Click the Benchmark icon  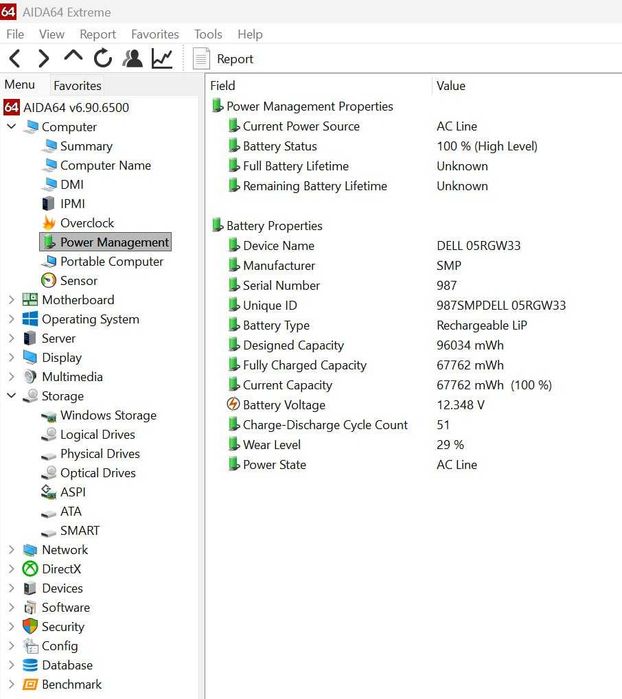(x=30, y=684)
